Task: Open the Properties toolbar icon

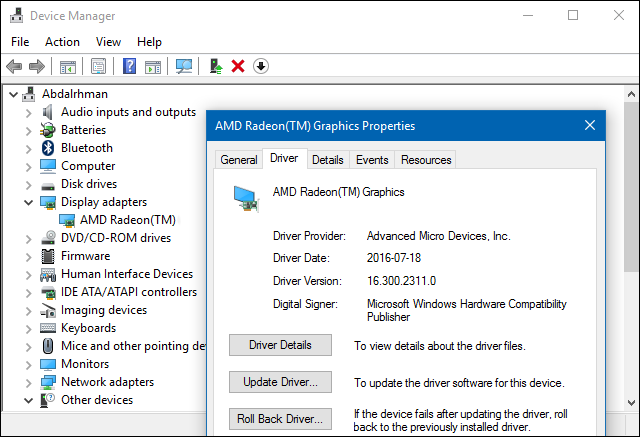Action: (98, 66)
